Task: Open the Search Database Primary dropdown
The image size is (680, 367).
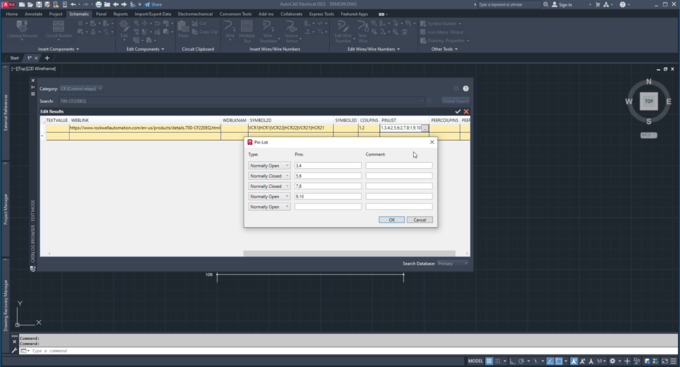Action: [x=452, y=263]
